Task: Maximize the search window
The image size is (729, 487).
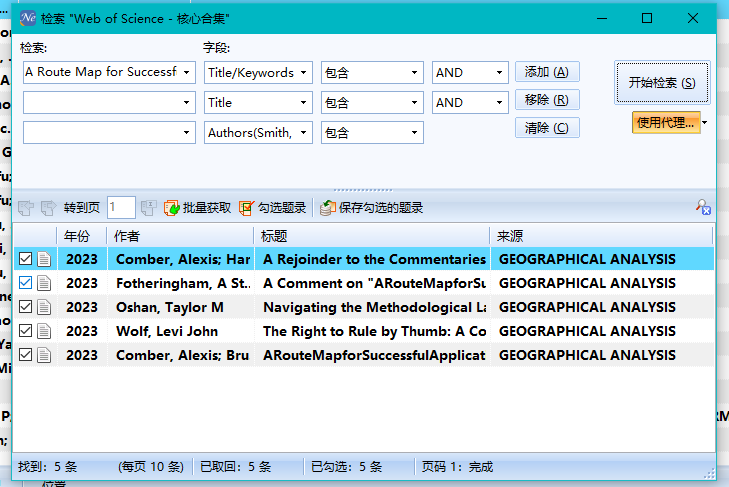Action: tap(647, 18)
